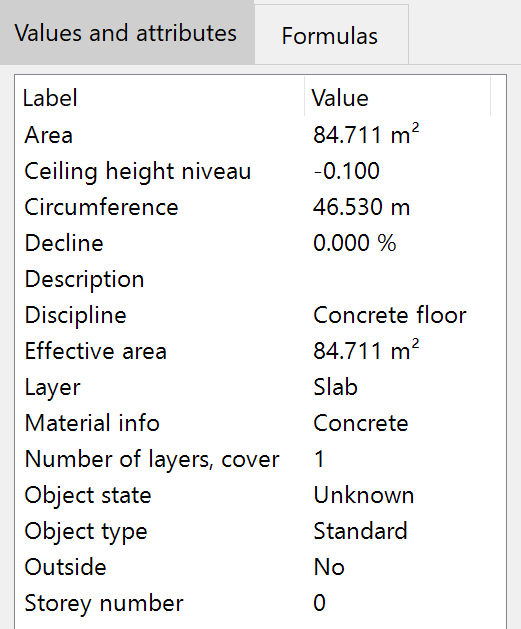
Task: Click the Storey number value 0
Action: pyautogui.click(x=319, y=603)
